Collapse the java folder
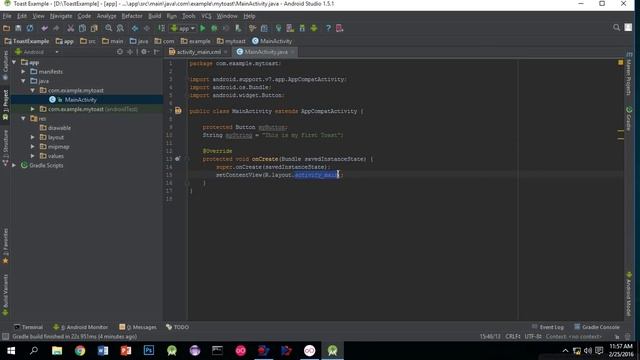 [24, 81]
